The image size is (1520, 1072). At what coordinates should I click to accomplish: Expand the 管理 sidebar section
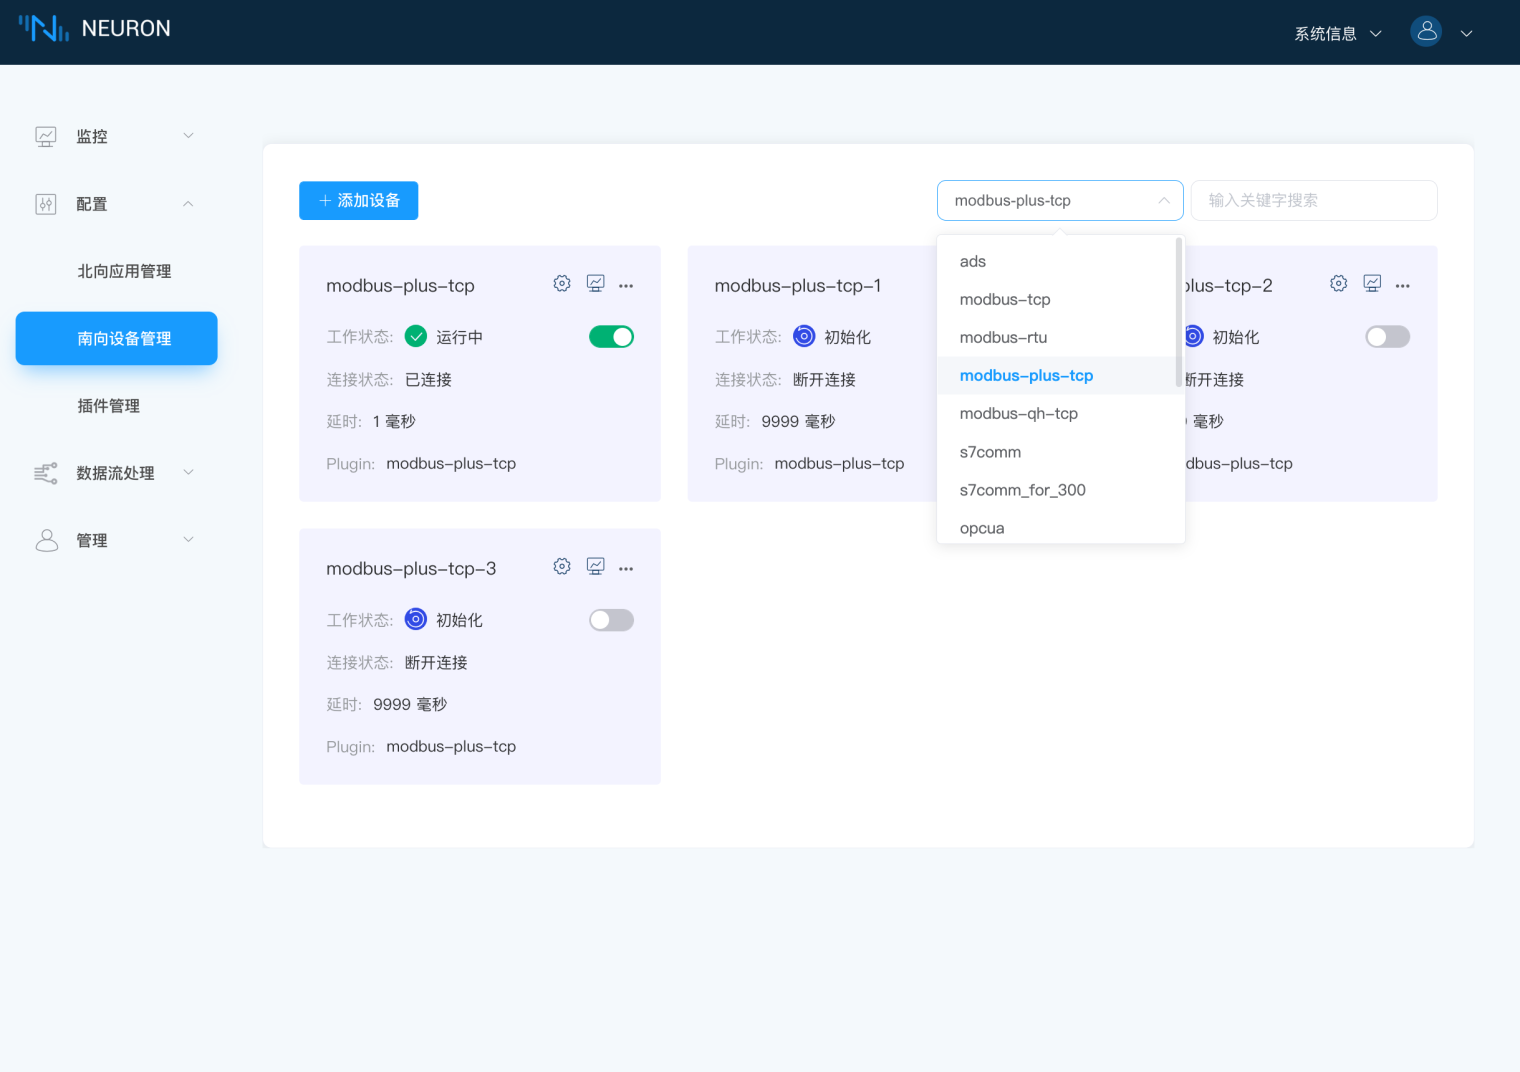click(x=188, y=540)
